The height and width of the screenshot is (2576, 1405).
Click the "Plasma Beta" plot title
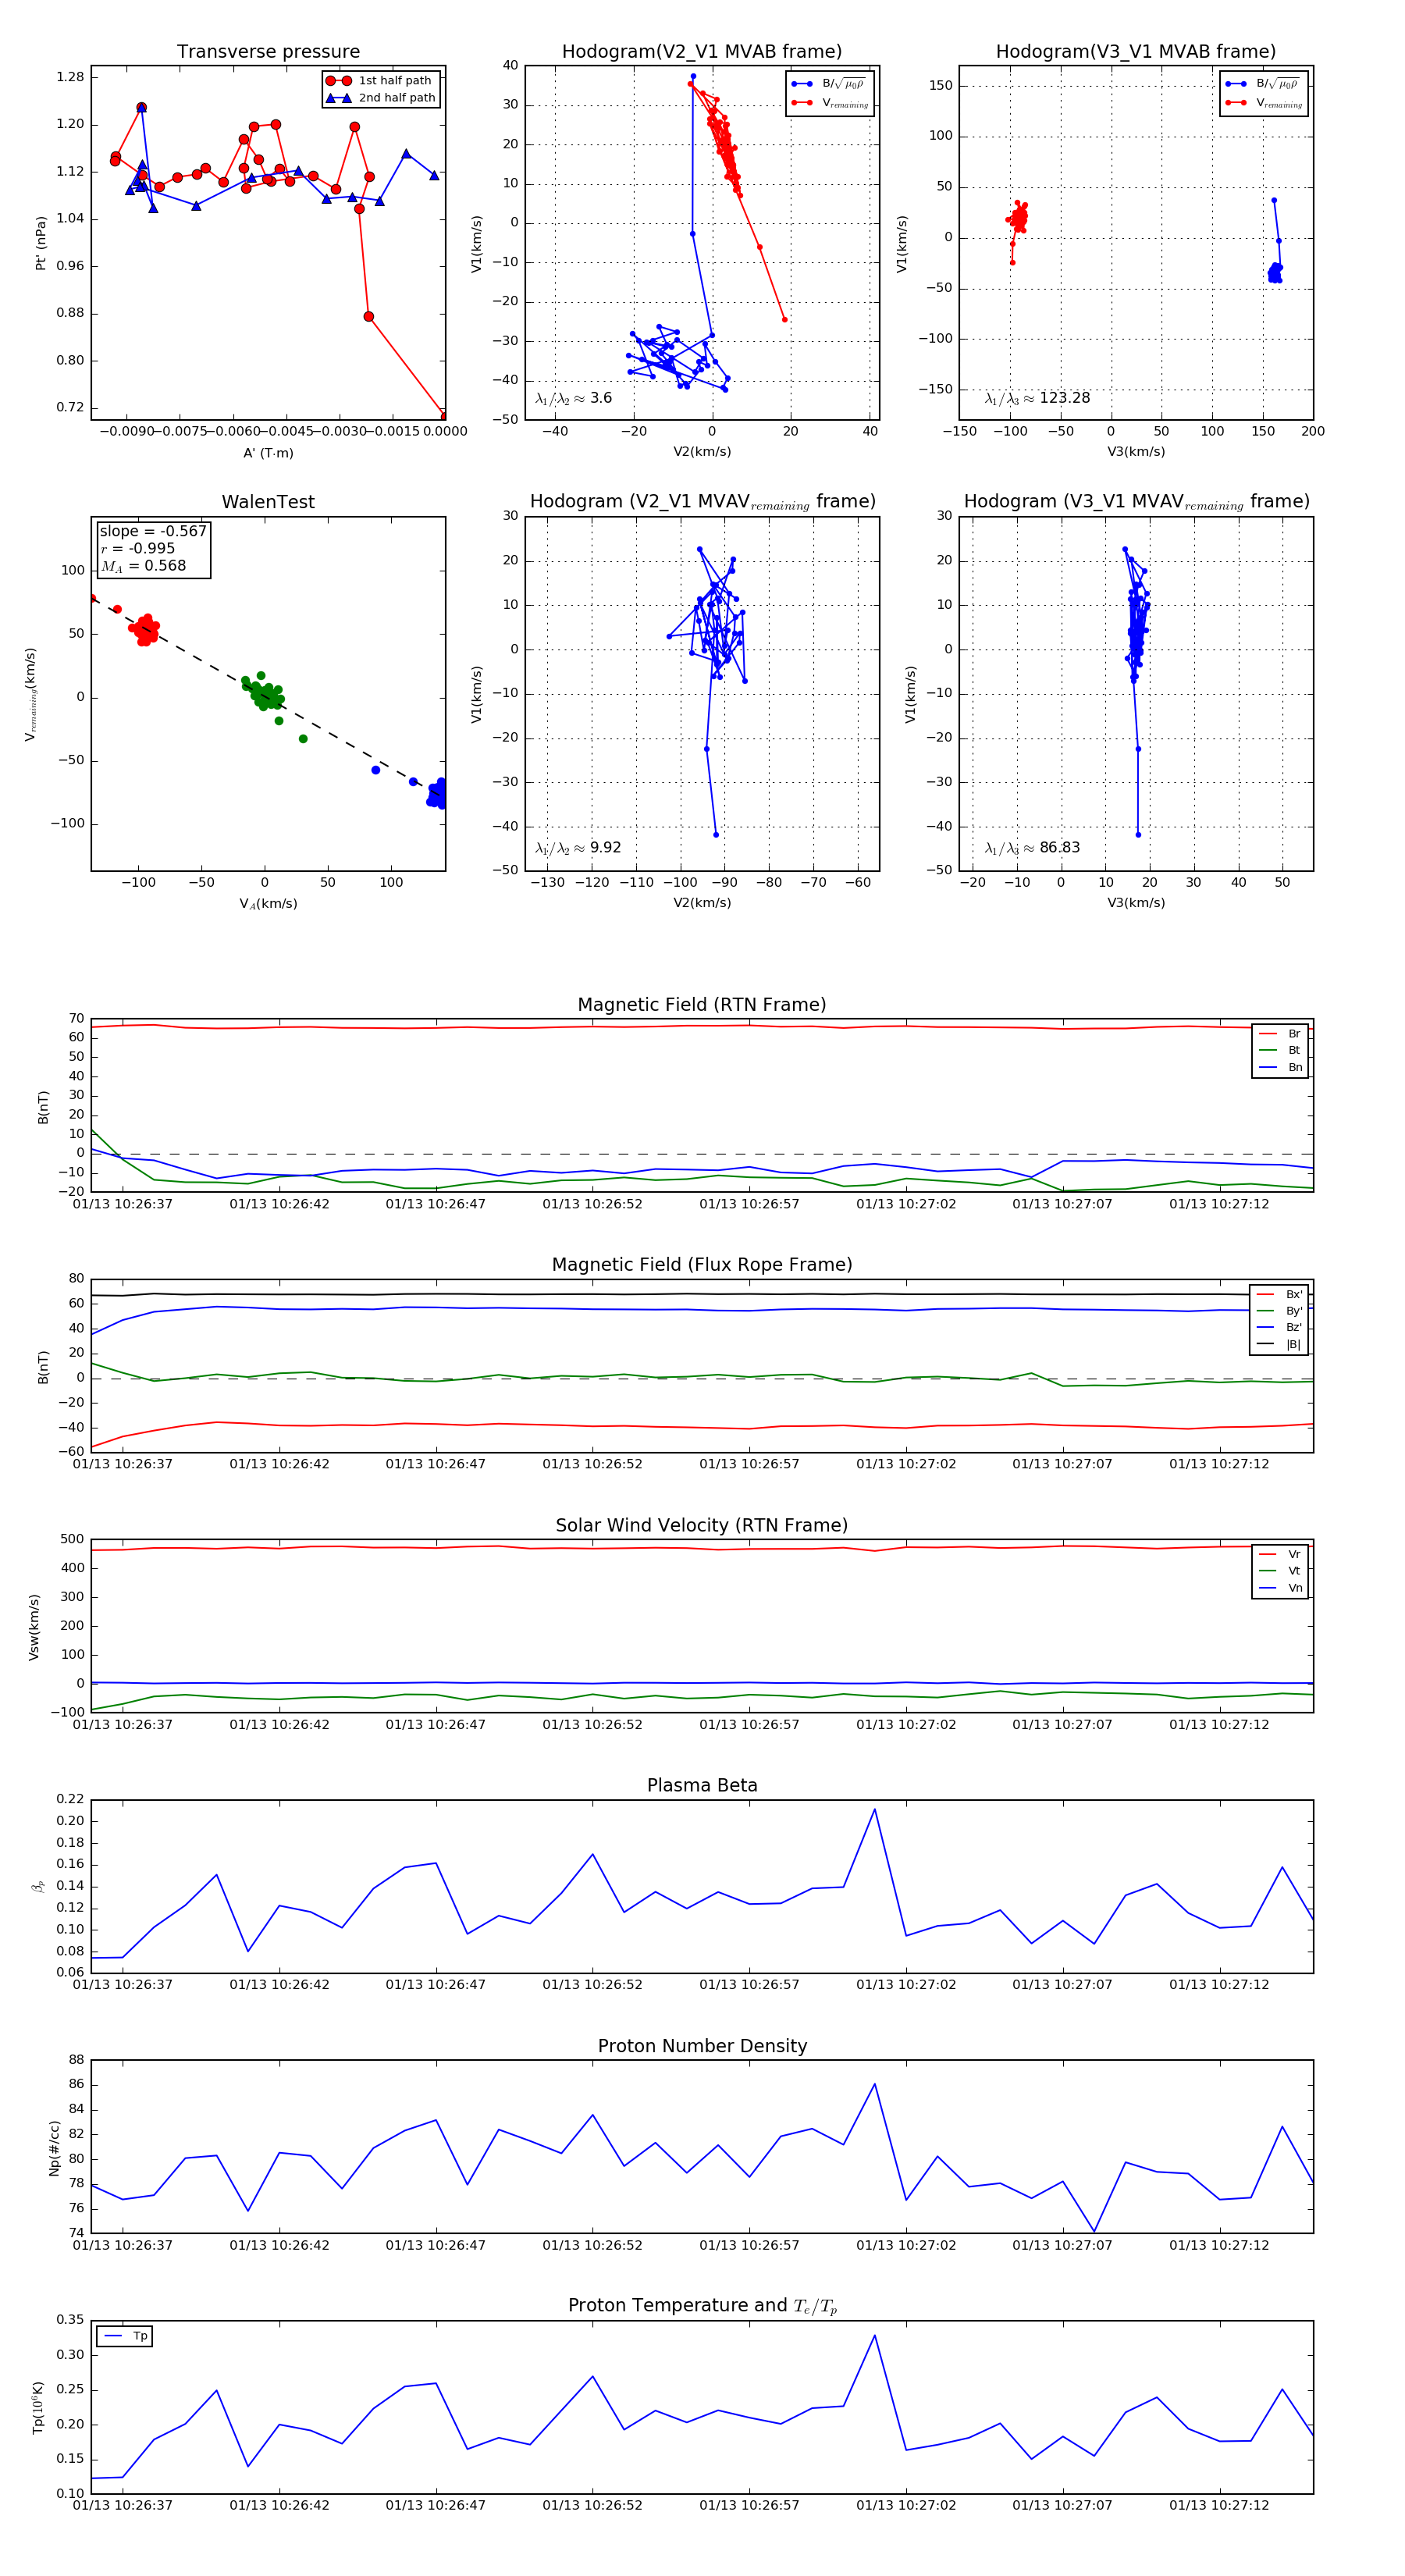[702, 1785]
